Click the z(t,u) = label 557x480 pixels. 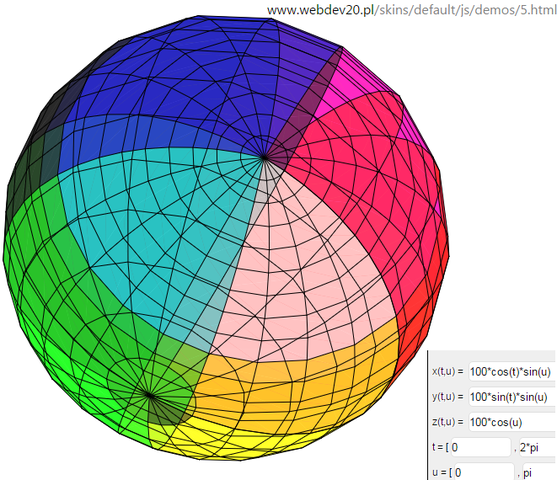pos(448,422)
